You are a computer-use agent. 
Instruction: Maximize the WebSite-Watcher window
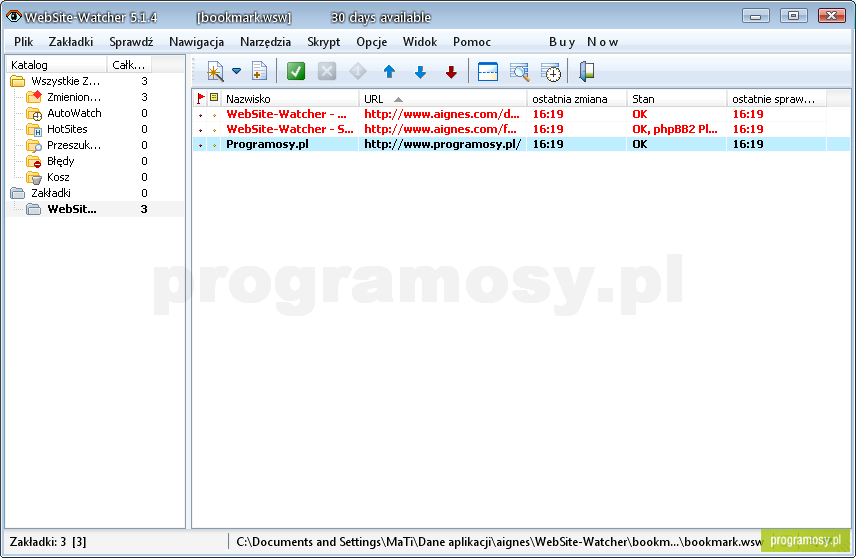click(793, 16)
